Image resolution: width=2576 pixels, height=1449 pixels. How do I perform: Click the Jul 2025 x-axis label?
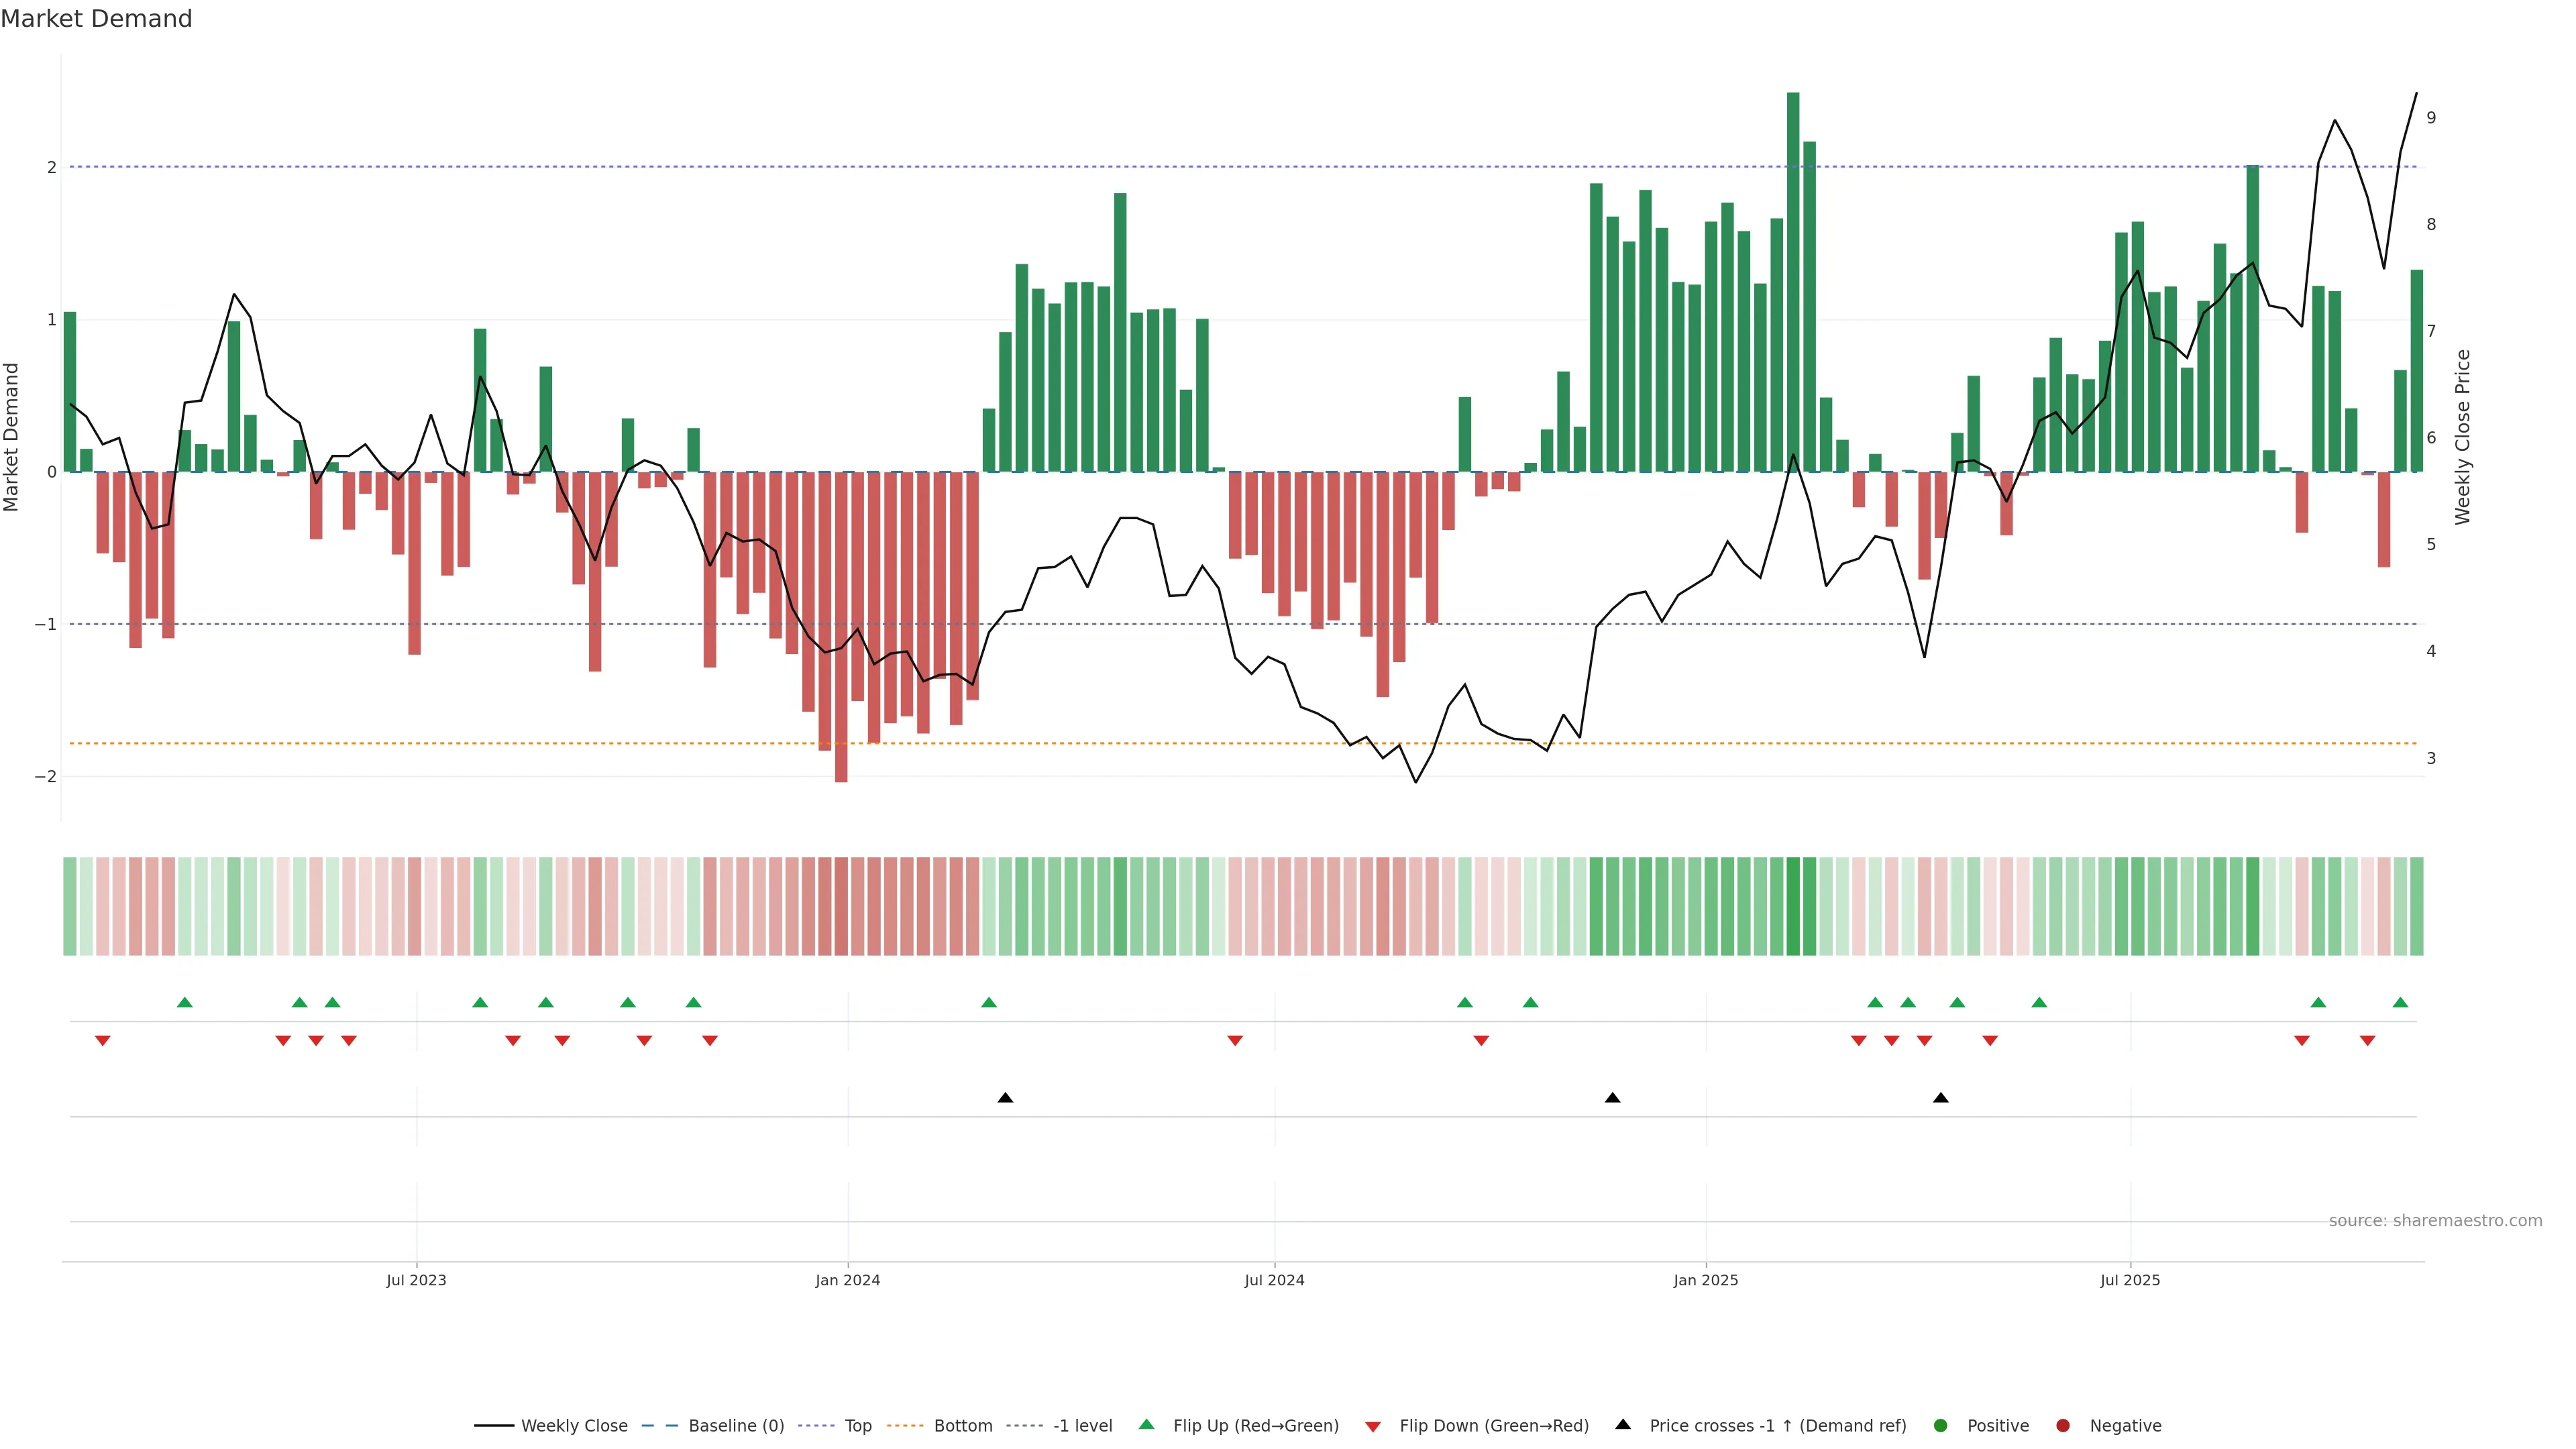click(2130, 1280)
